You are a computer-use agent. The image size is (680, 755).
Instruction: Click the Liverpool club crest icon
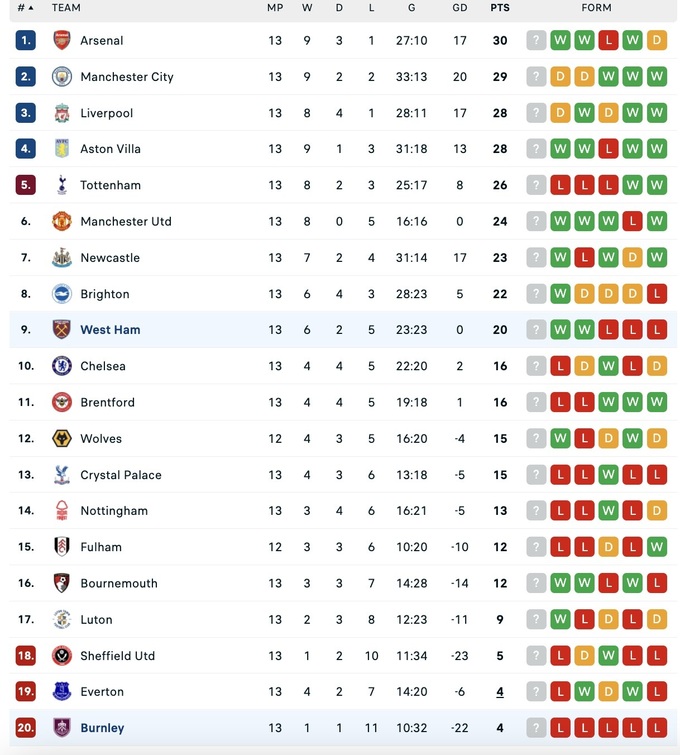pos(62,113)
